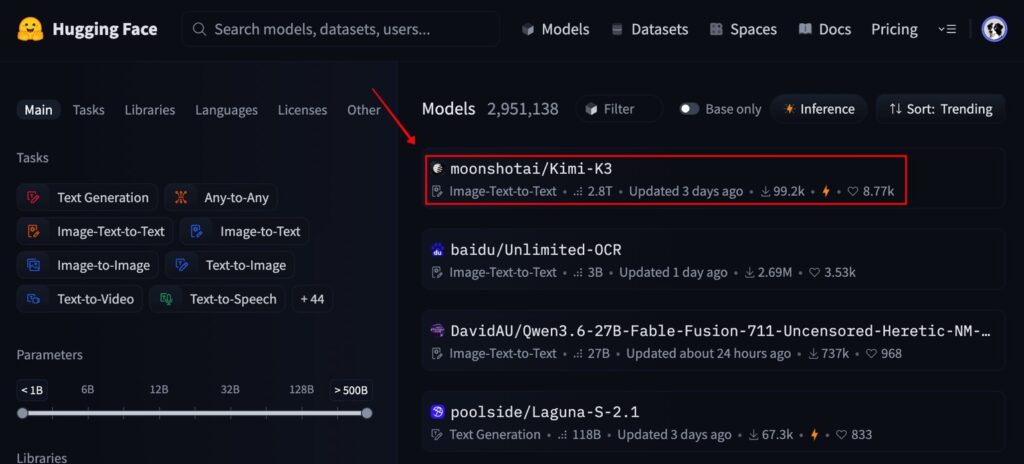1024x464 pixels.
Task: Click the right parameters slider handle
Action: tap(367, 413)
